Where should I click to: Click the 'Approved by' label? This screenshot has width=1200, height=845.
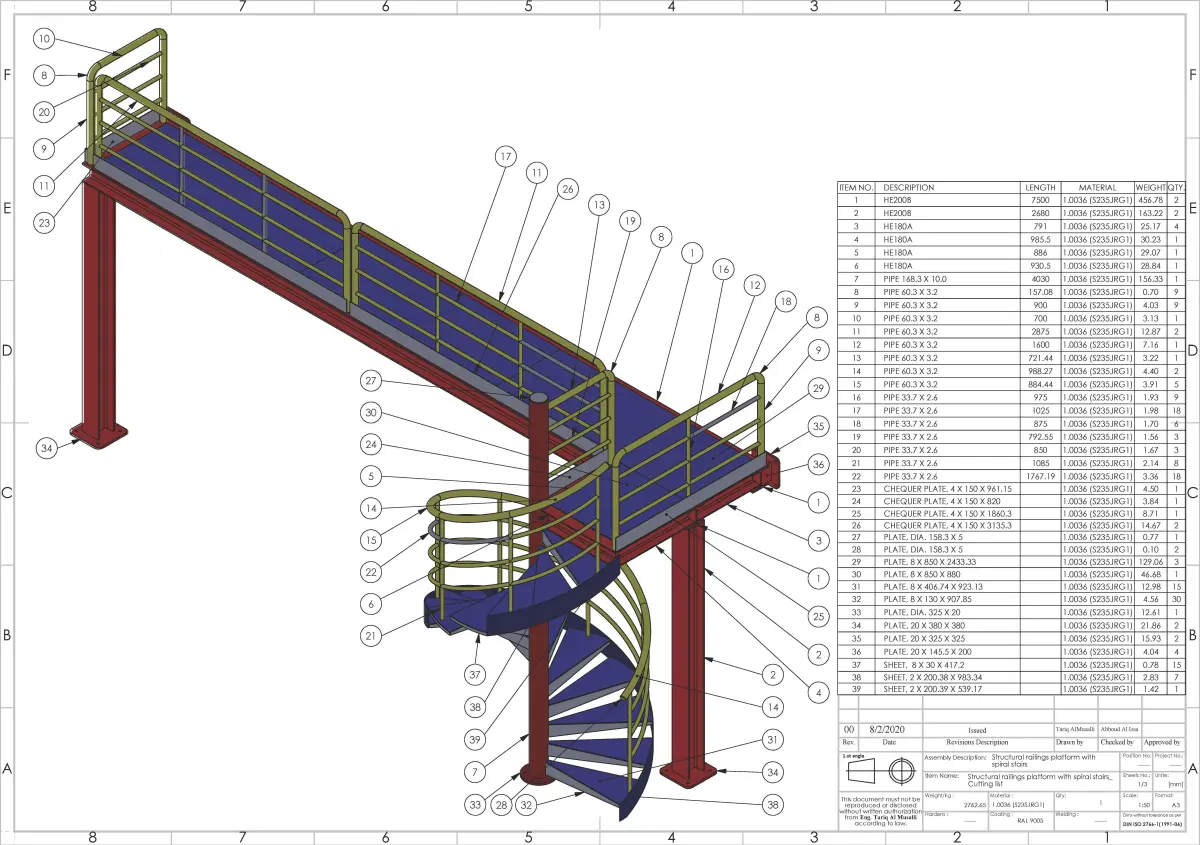[1163, 743]
